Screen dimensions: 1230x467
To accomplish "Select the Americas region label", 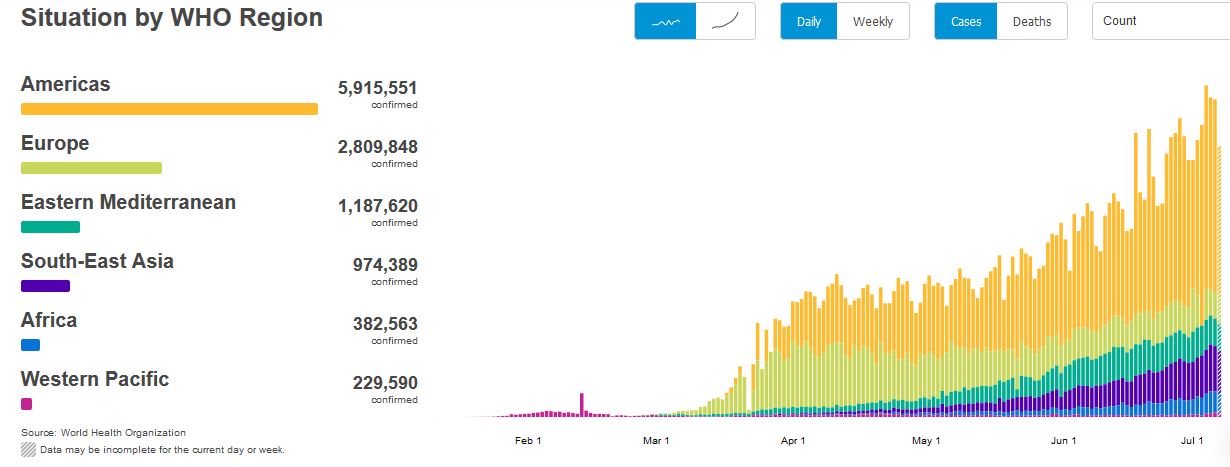I will click(65, 84).
